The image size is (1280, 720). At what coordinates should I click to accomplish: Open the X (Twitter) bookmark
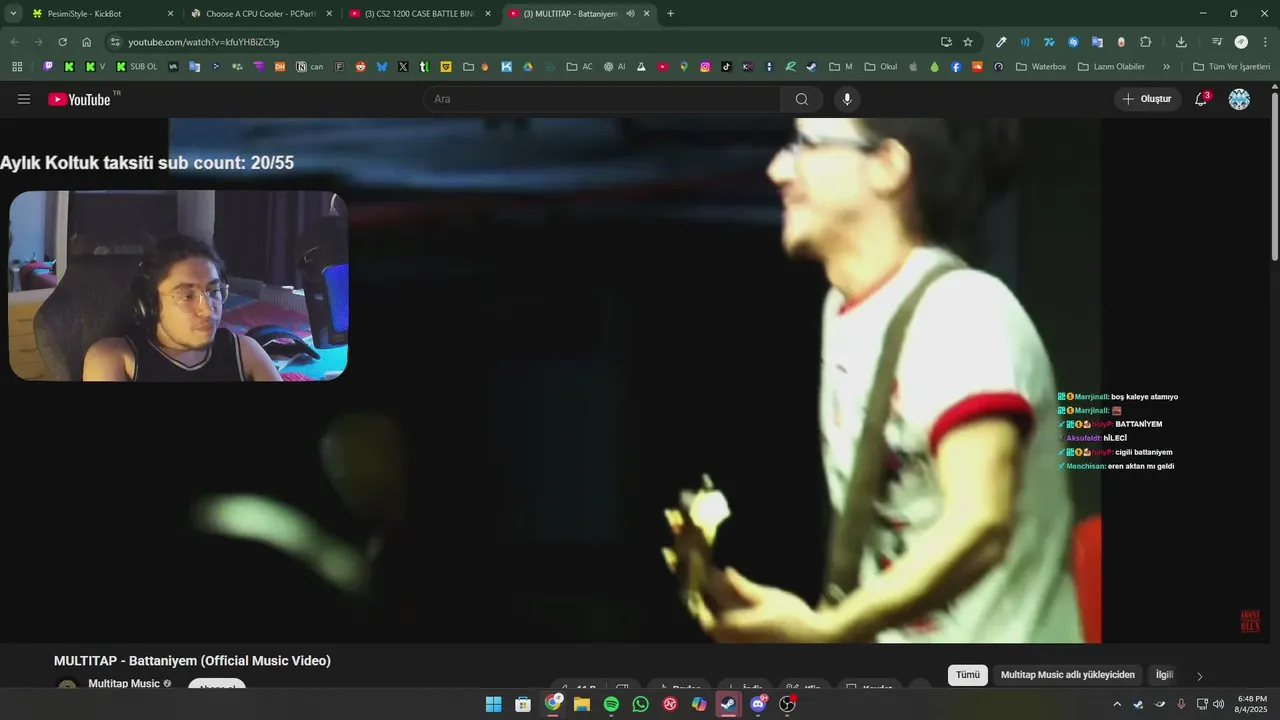[403, 67]
